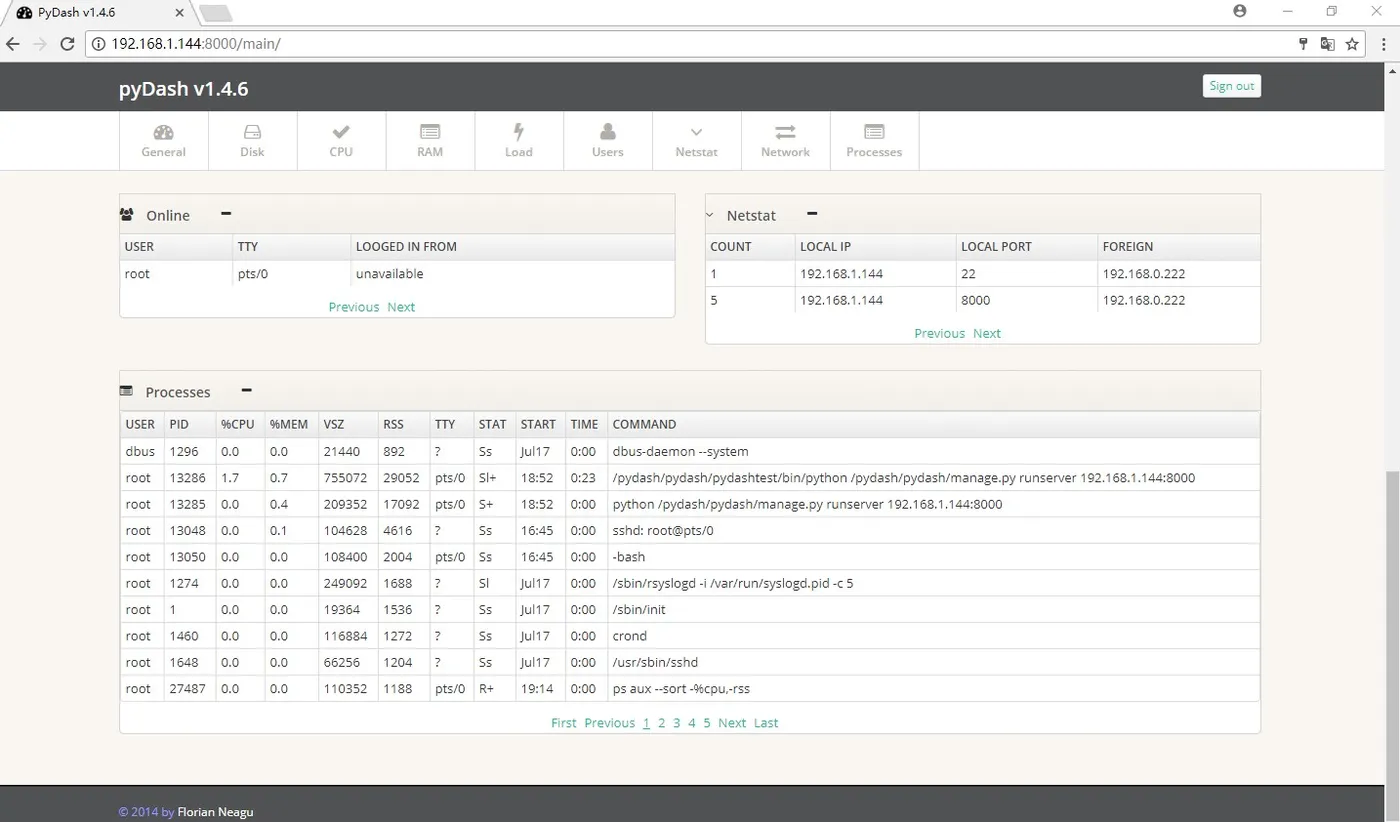Screen dimensions: 1400x822
Task: Open the Users section
Action: click(x=607, y=141)
